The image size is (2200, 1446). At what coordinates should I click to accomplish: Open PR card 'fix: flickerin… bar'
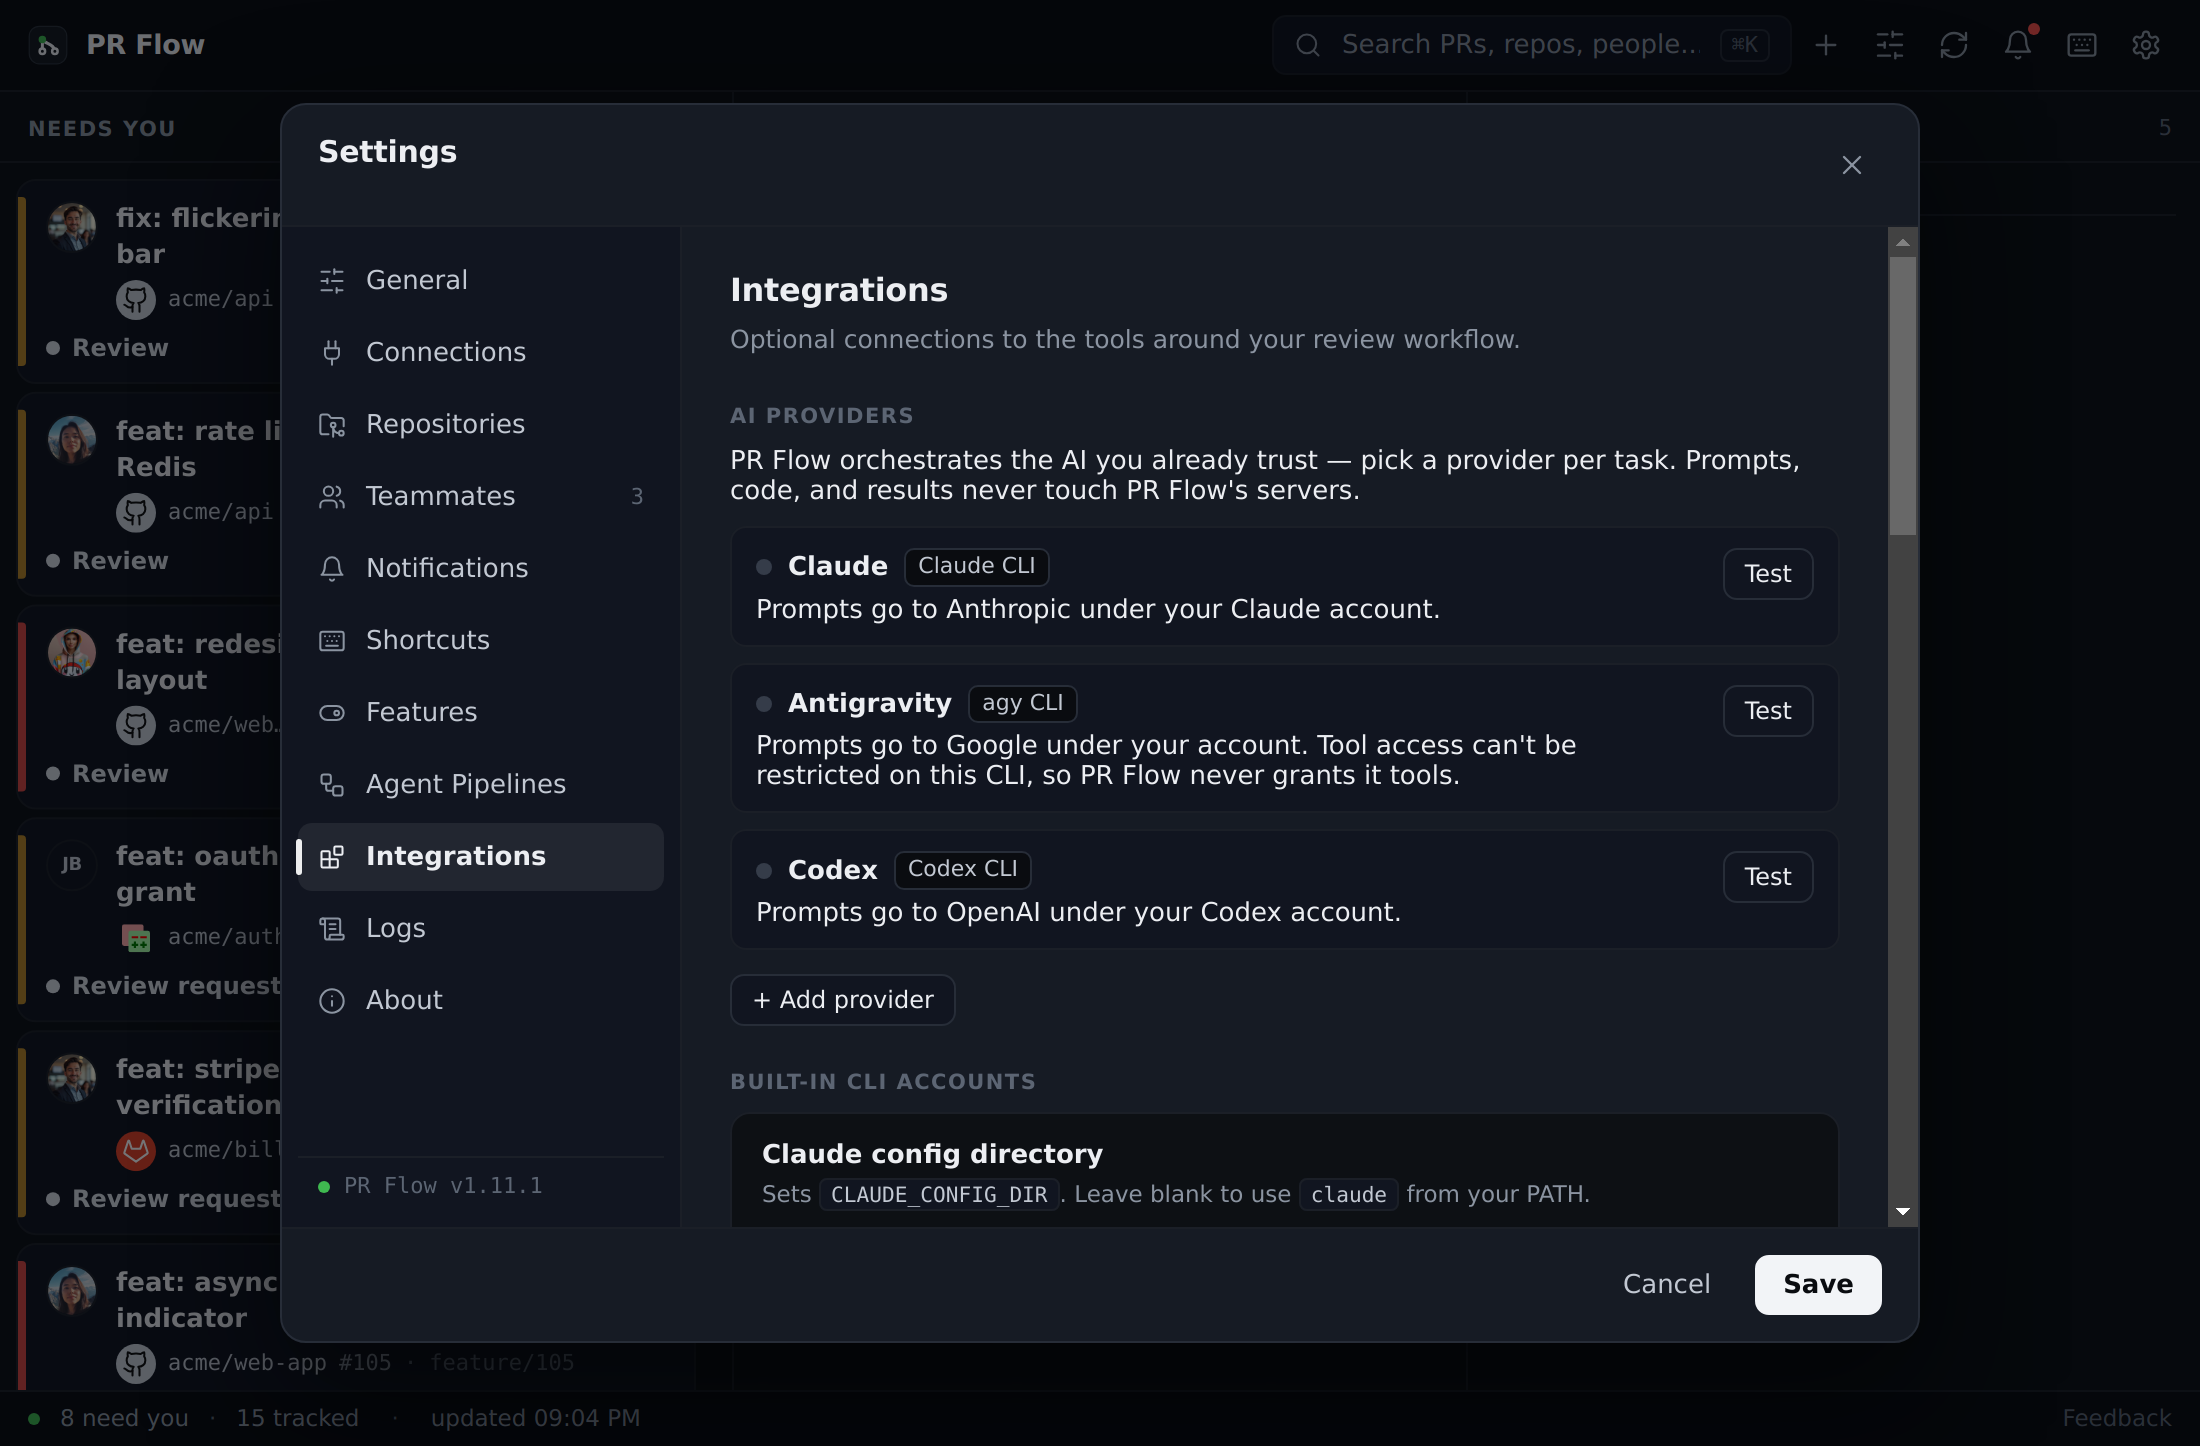pyautogui.click(x=150, y=282)
